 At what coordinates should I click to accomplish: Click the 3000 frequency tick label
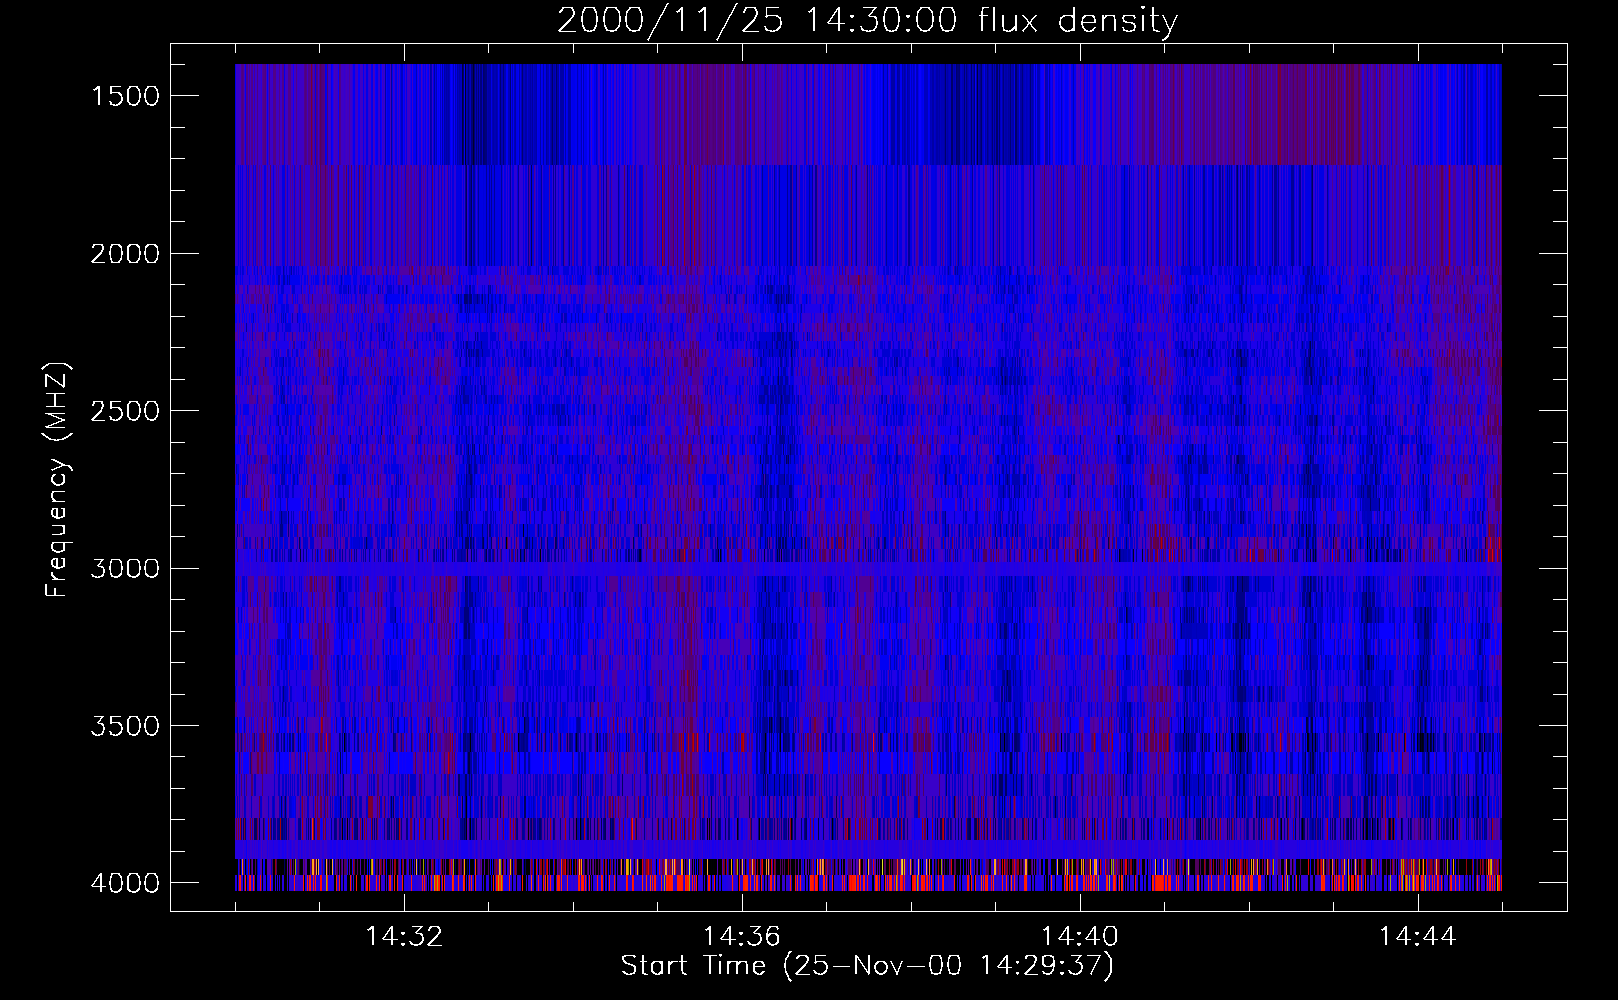tap(125, 569)
